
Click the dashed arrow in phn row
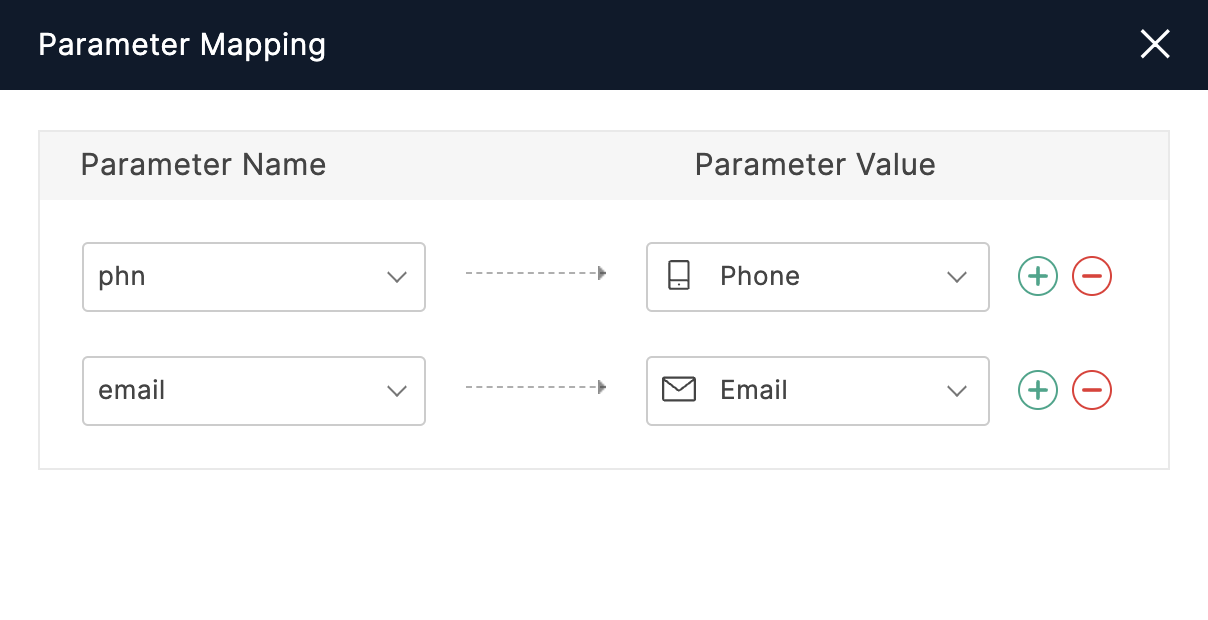536,273
